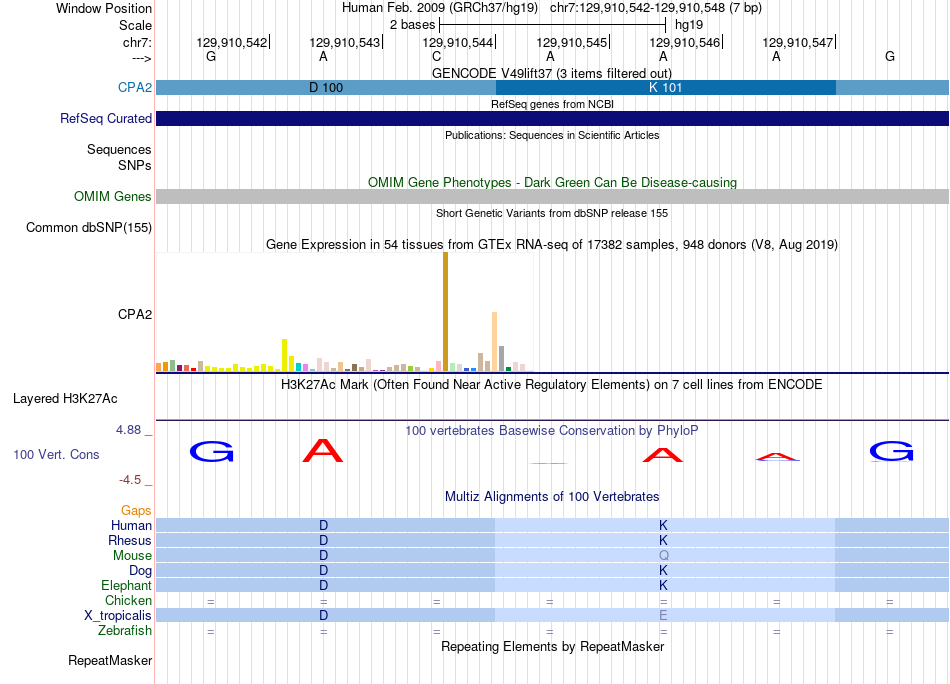Click the 100 Vert. Cons track label
Viewport: 950px width, 684px height.
(56, 454)
